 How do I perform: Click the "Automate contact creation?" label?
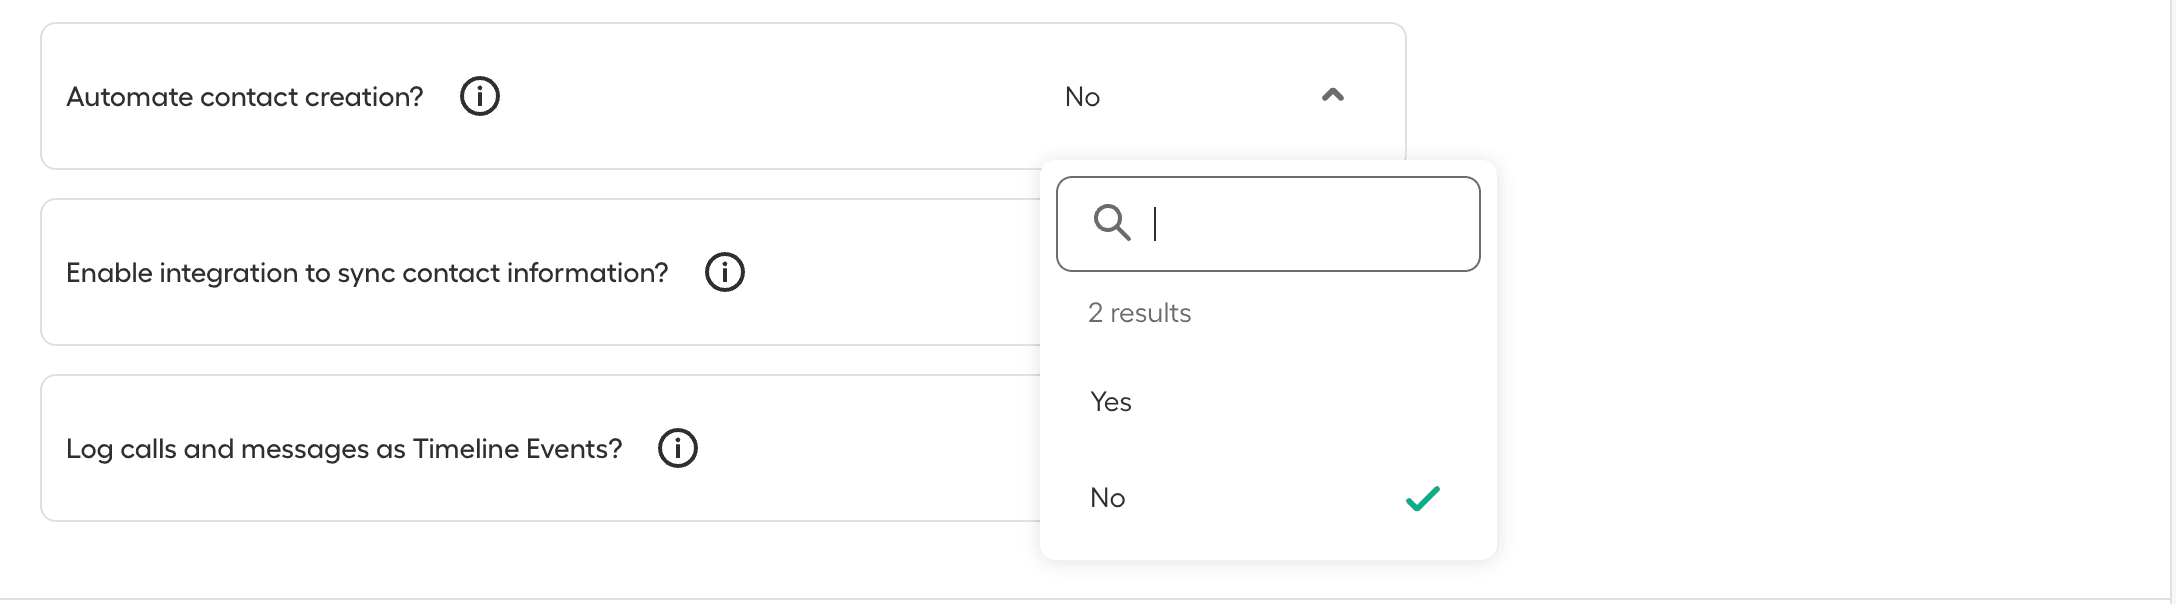pos(245,97)
